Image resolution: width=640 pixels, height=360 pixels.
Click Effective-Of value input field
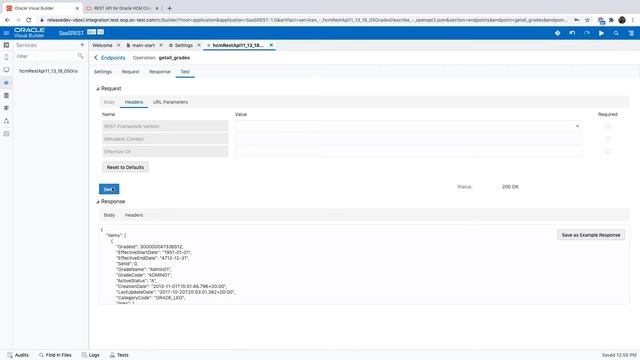pos(408,151)
